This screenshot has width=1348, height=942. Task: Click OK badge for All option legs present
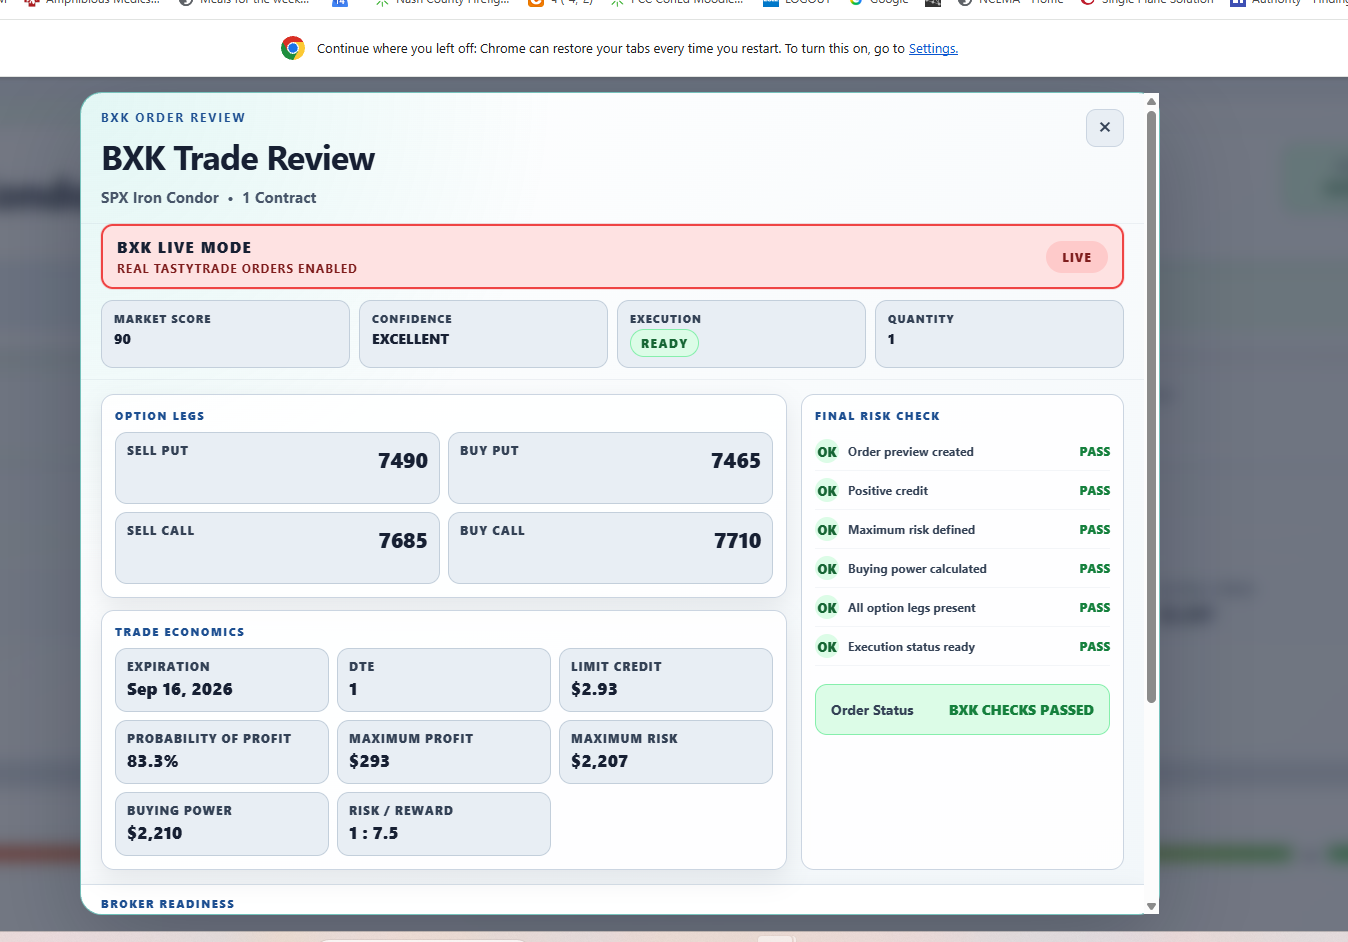(827, 608)
